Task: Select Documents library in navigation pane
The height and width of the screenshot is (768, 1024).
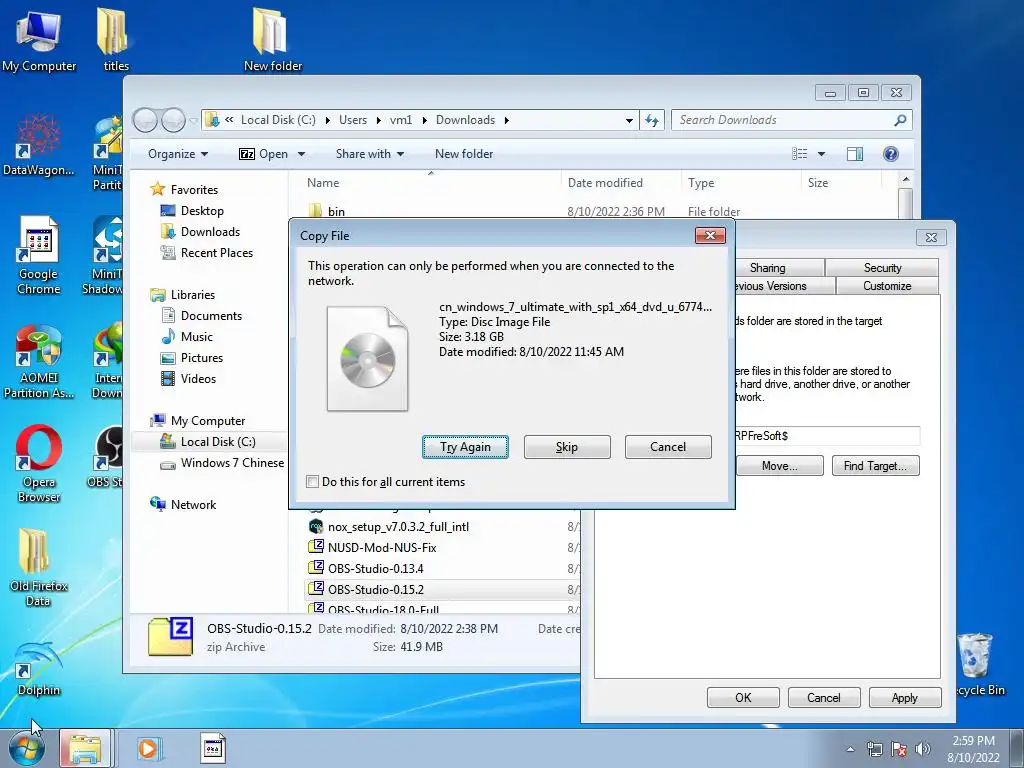Action: [x=211, y=316]
